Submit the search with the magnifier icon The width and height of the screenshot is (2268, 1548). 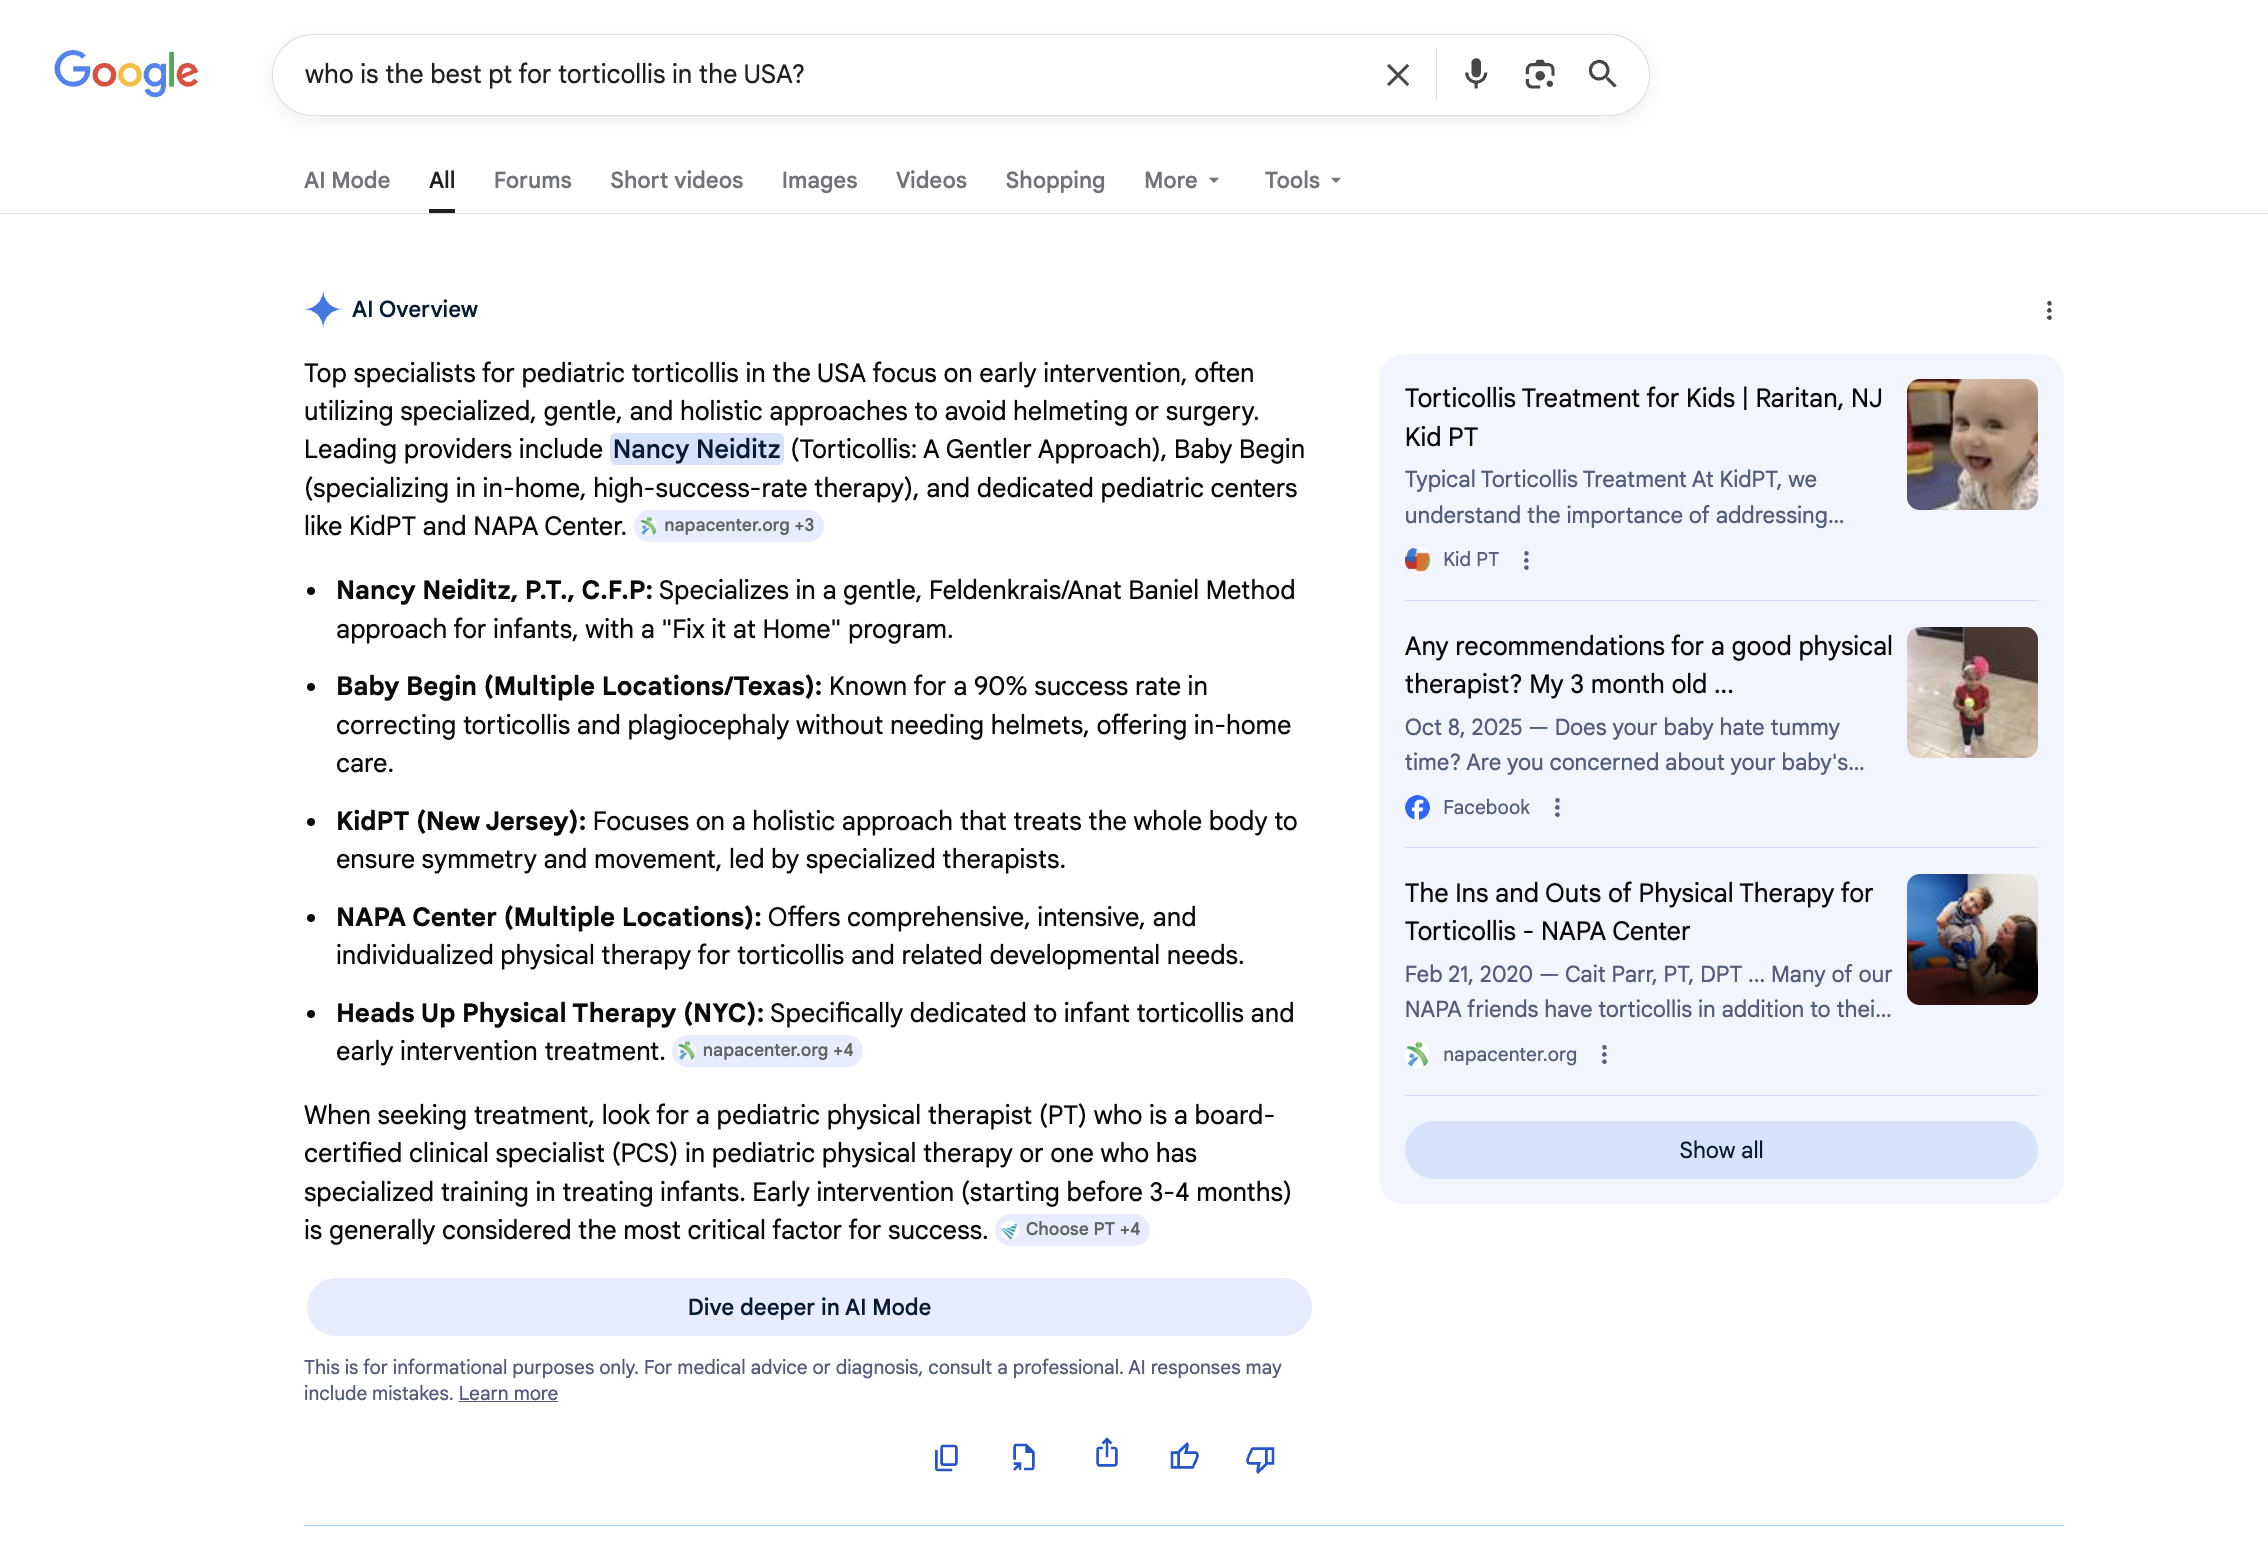click(1602, 74)
